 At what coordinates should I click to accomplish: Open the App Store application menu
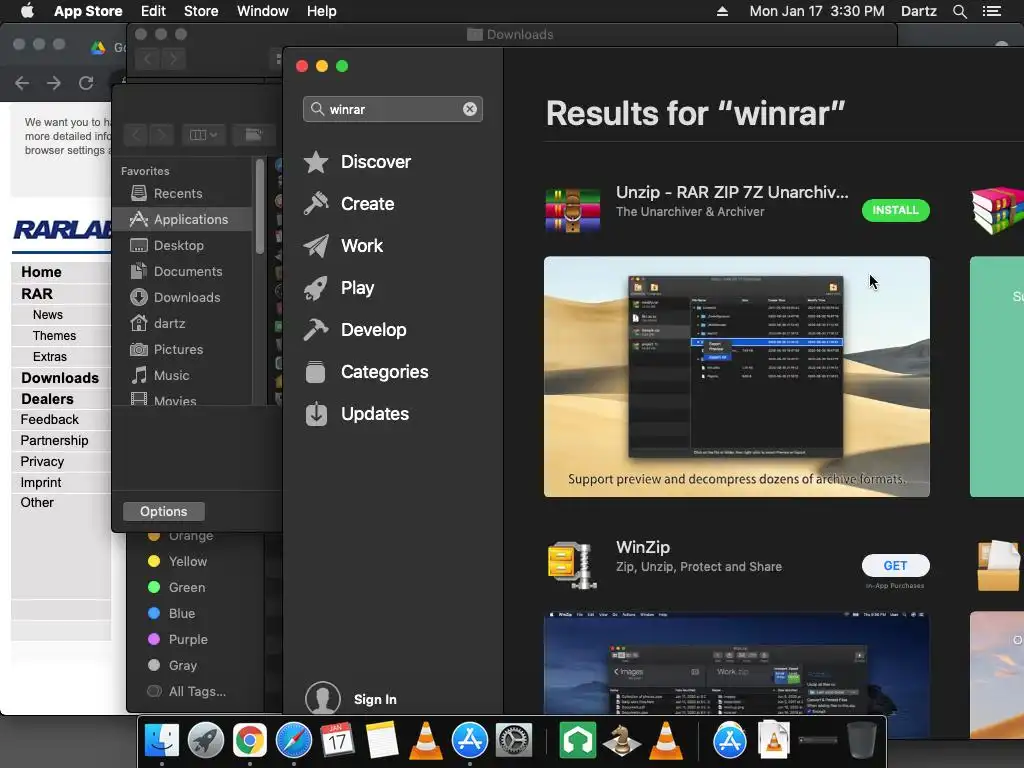pyautogui.click(x=88, y=11)
